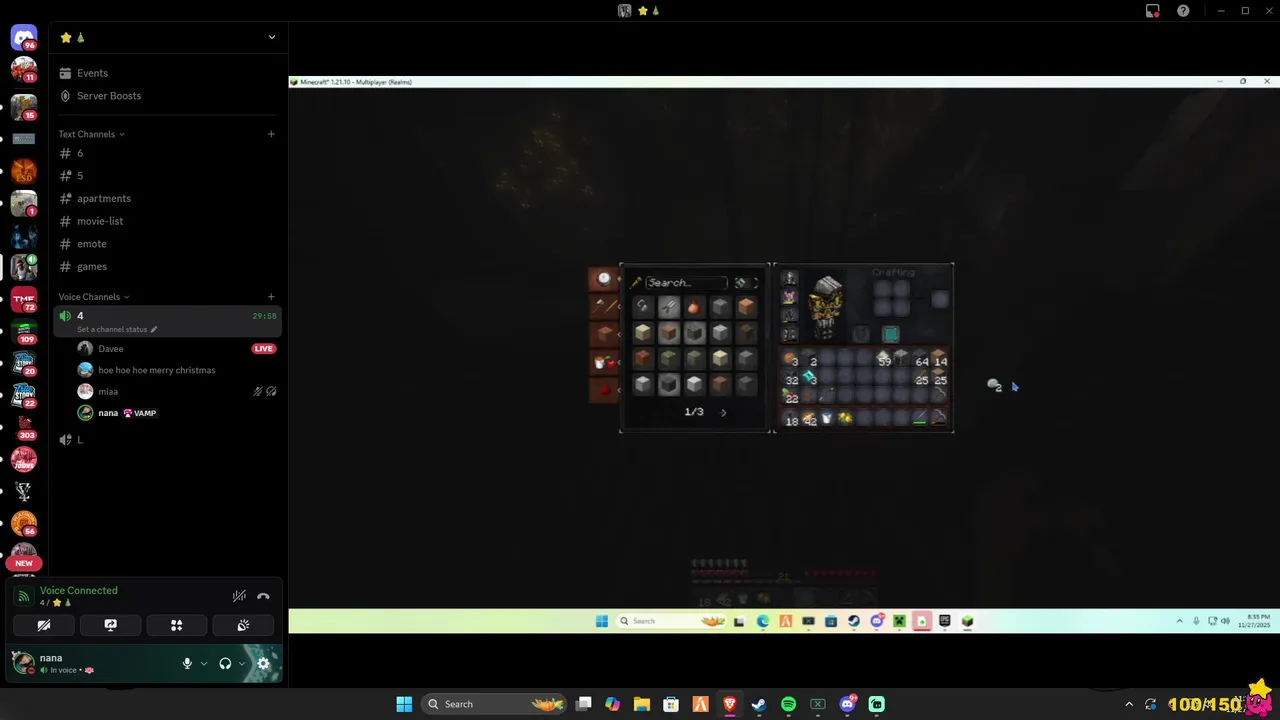Viewport: 1280px width, 720px height.
Task: Click the Minecraft recipe search field
Action: coord(686,283)
